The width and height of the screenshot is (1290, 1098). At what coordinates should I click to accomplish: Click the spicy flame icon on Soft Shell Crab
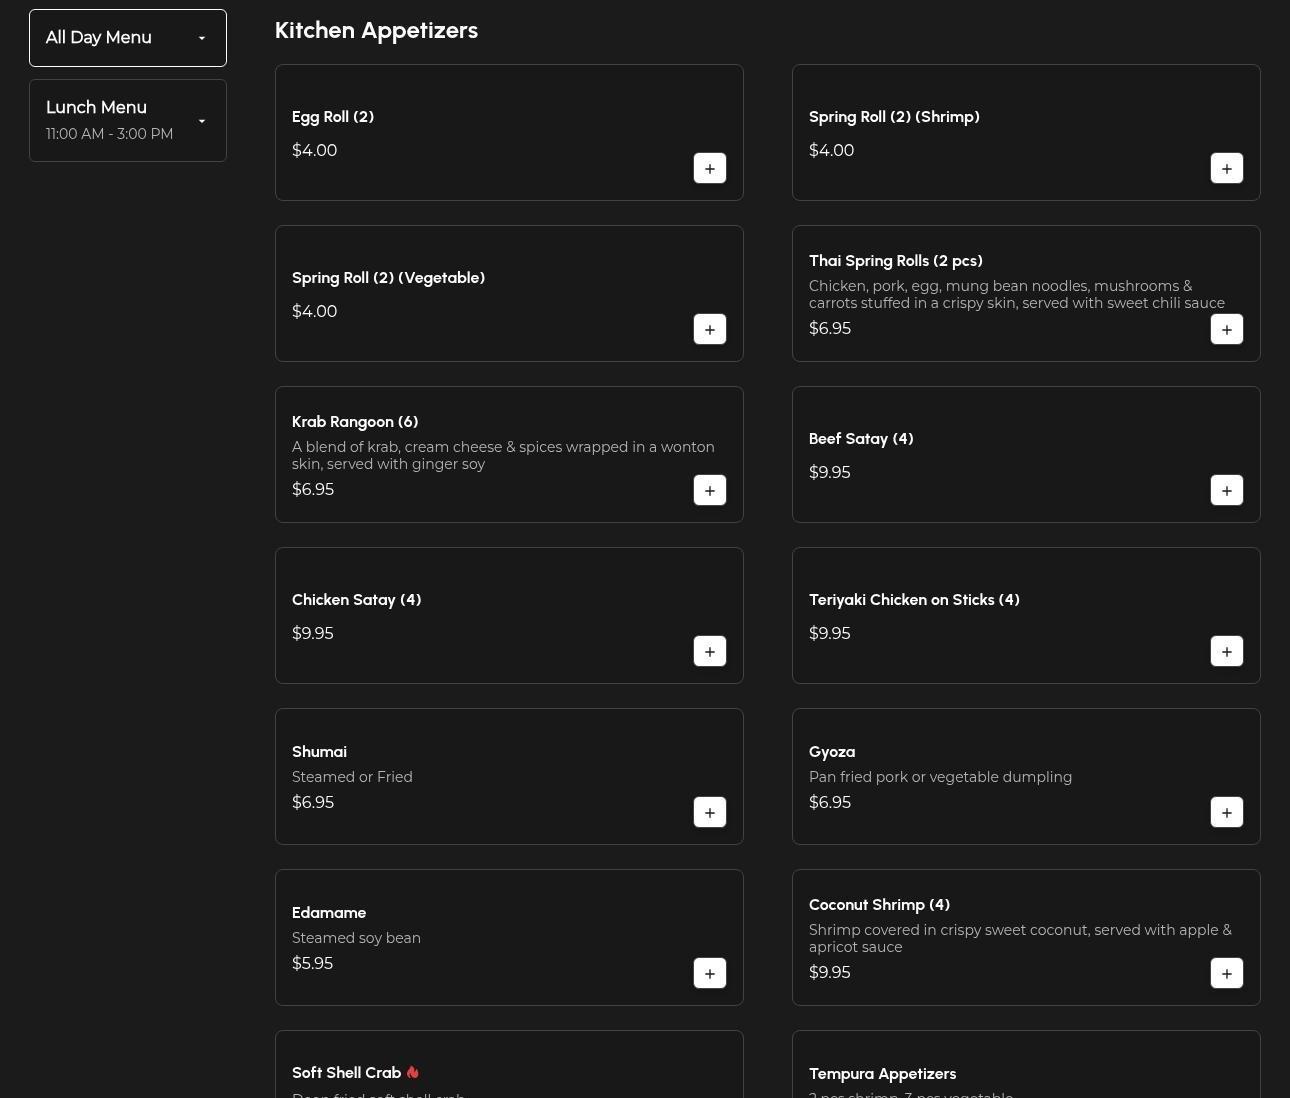pyautogui.click(x=413, y=1072)
